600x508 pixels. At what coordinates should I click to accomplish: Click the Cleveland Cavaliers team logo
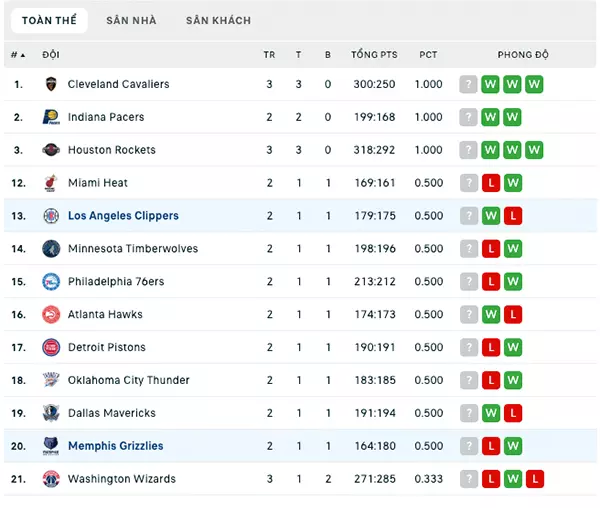(x=51, y=84)
